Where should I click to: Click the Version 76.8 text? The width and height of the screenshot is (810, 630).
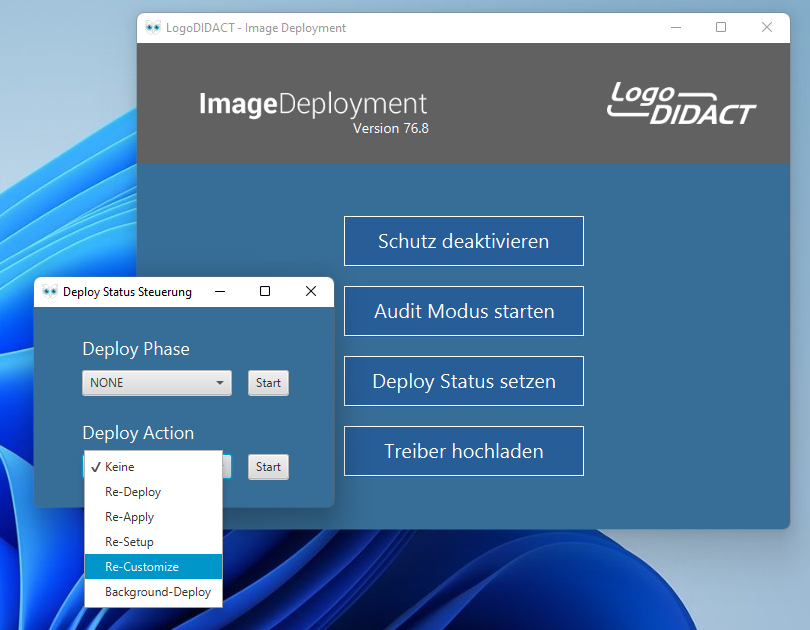[391, 128]
